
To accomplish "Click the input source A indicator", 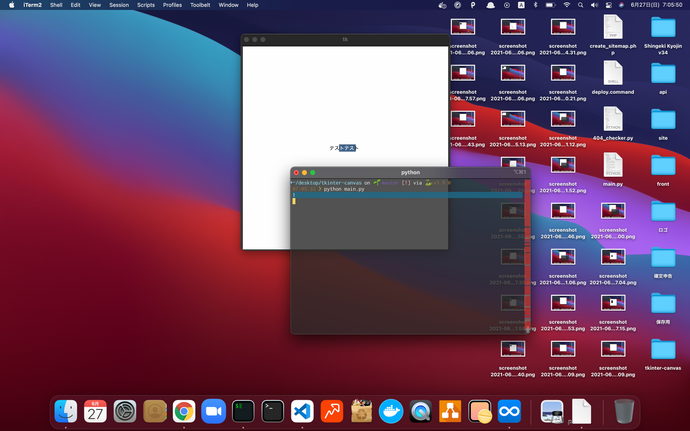I will tap(521, 5).
